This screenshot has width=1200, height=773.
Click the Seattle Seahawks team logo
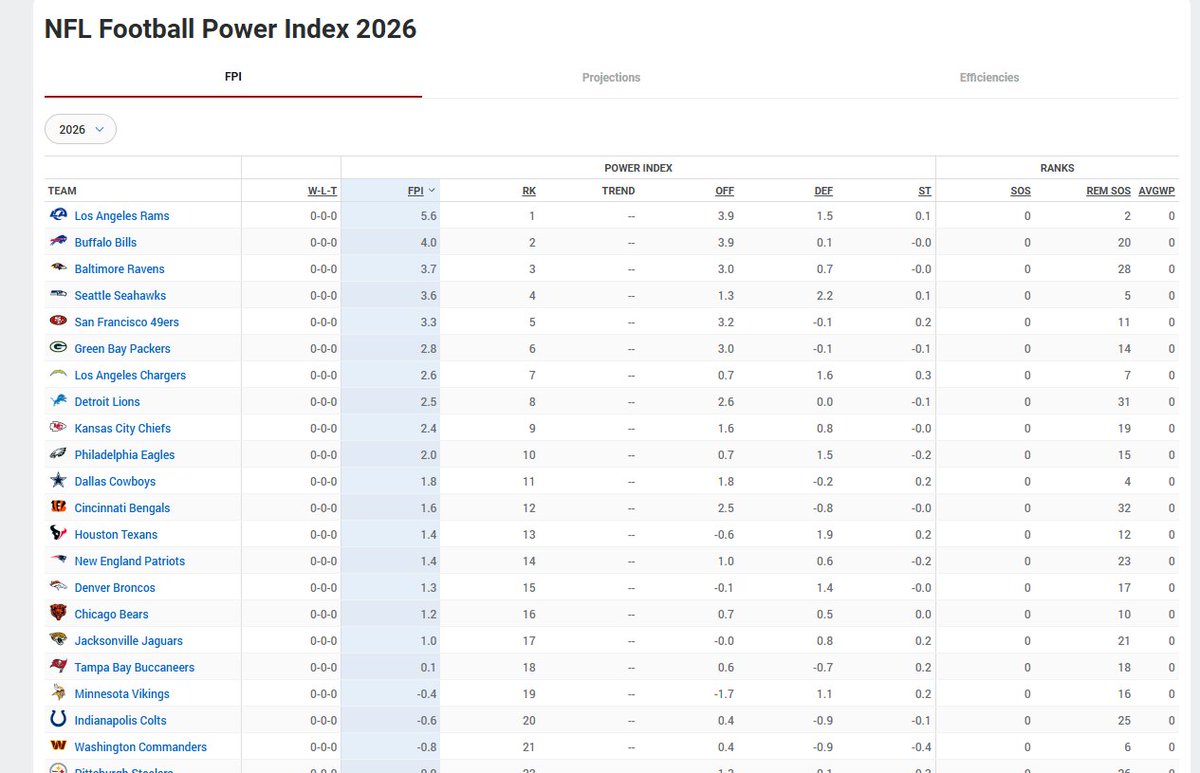pyautogui.click(x=58, y=295)
